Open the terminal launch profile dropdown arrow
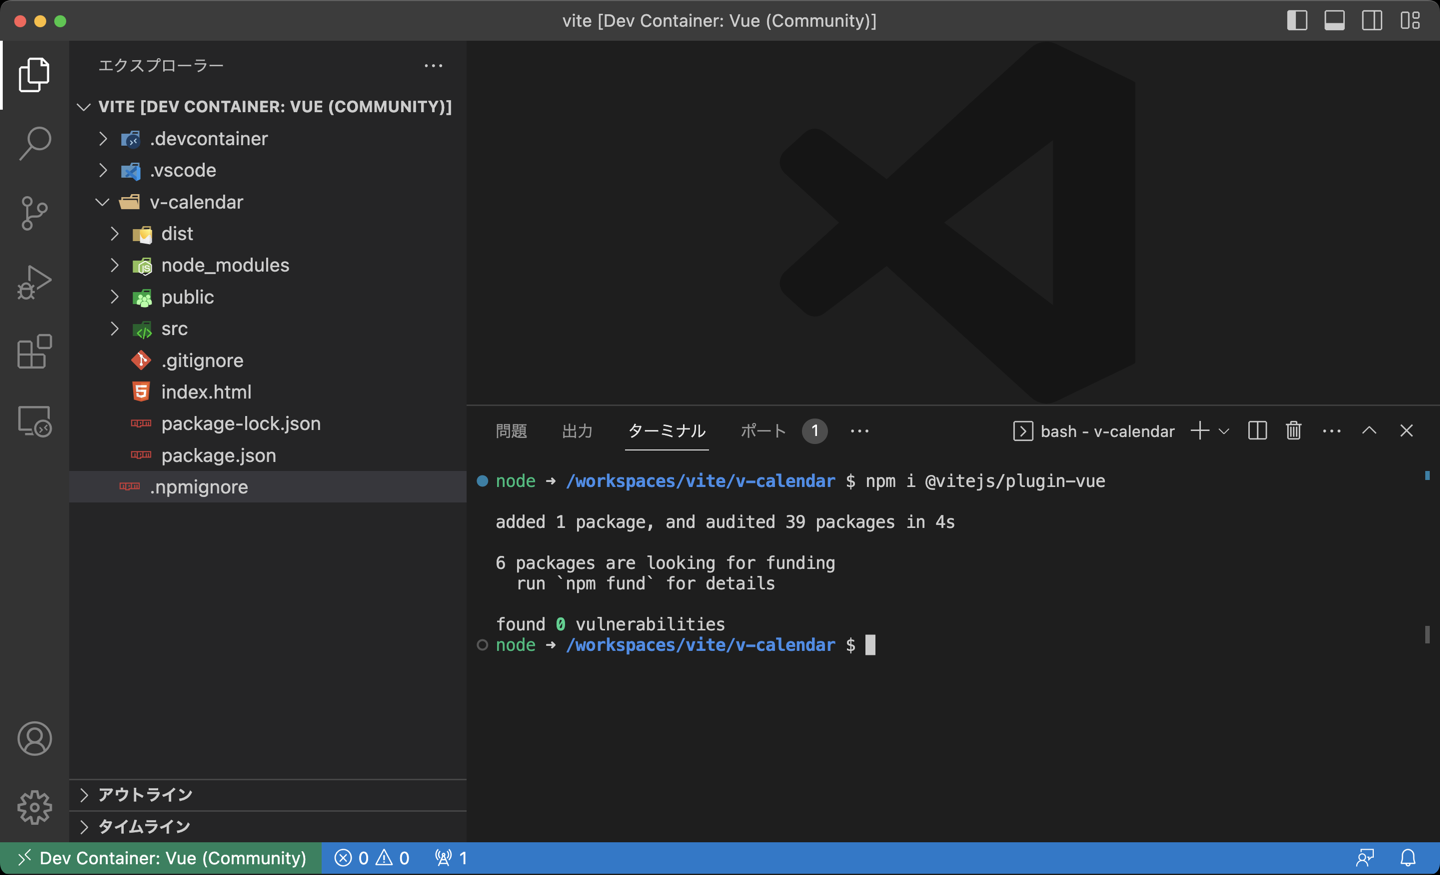Image resolution: width=1440 pixels, height=875 pixels. [1224, 431]
